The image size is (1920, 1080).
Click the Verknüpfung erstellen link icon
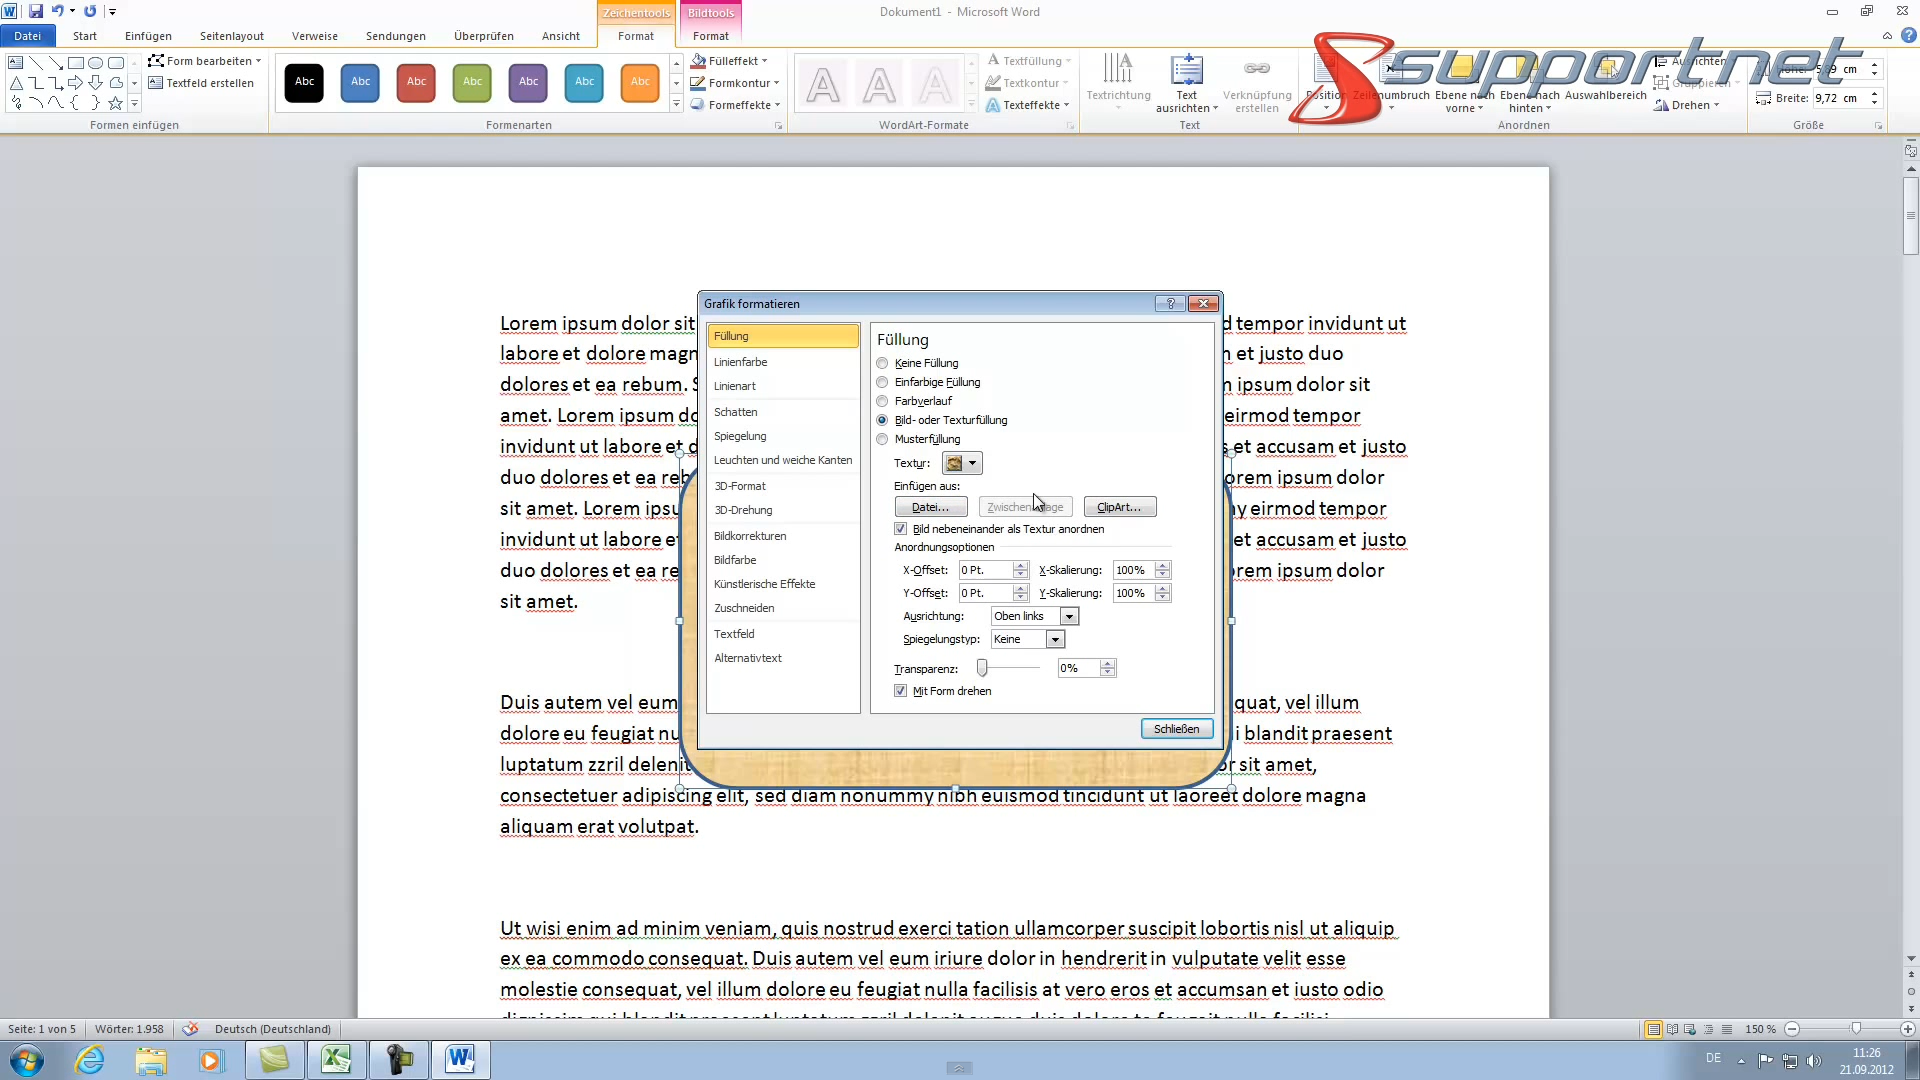tap(1257, 70)
